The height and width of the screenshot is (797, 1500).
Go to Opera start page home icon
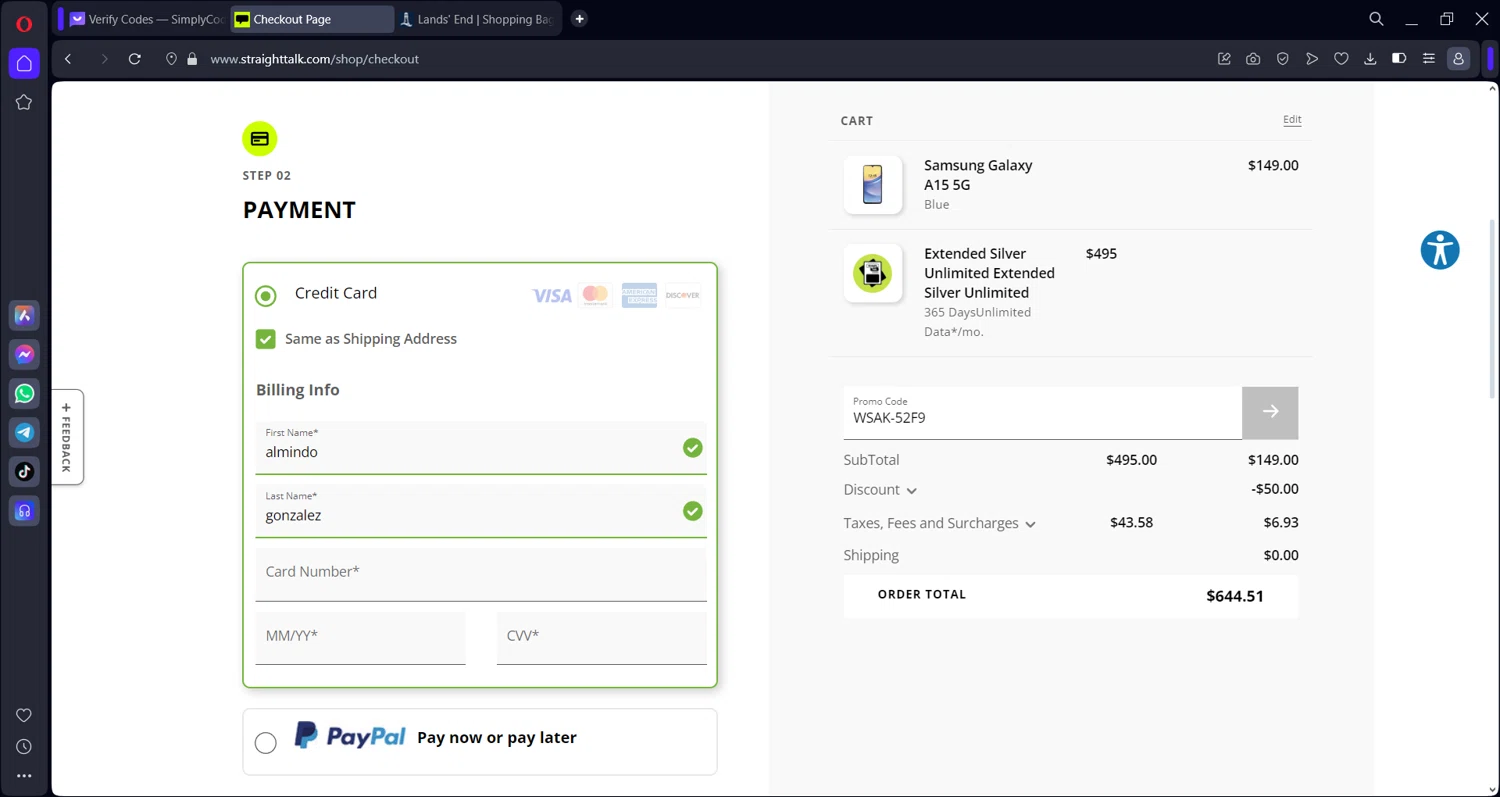click(24, 64)
